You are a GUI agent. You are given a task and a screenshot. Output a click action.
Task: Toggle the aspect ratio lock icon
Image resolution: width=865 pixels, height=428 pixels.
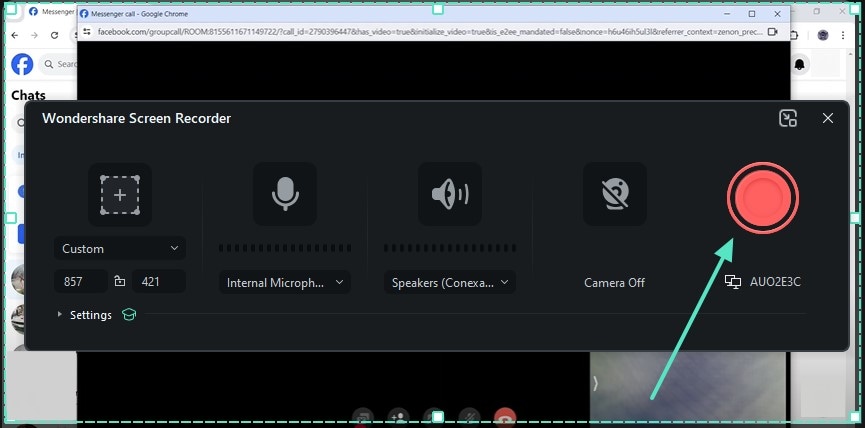pos(120,281)
